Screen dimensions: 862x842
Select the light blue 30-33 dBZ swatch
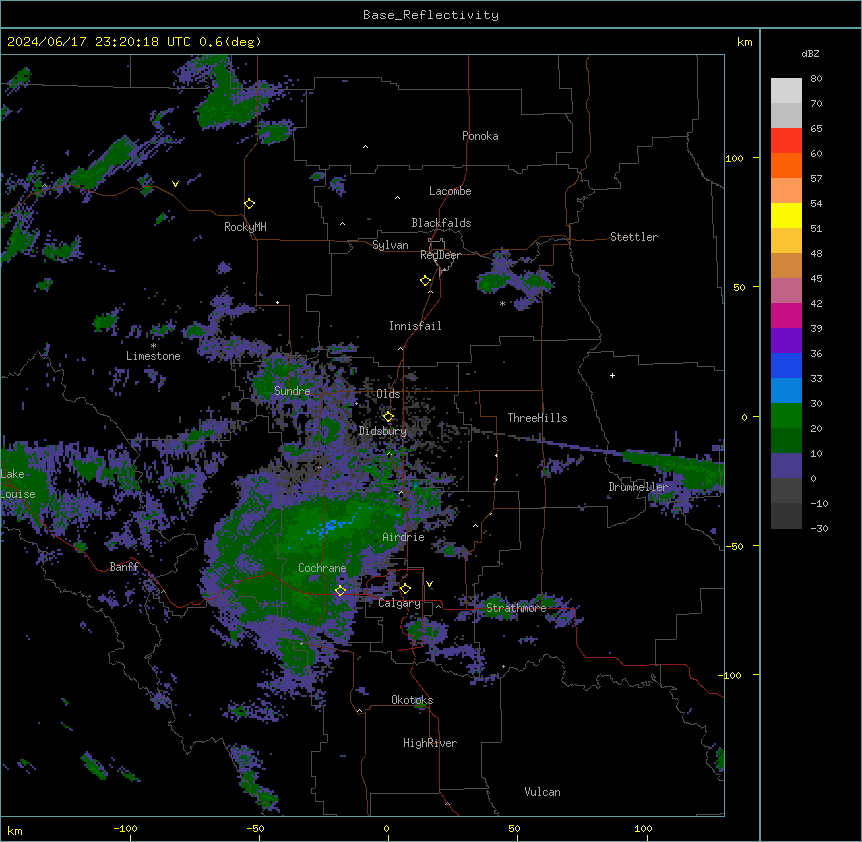[786, 390]
